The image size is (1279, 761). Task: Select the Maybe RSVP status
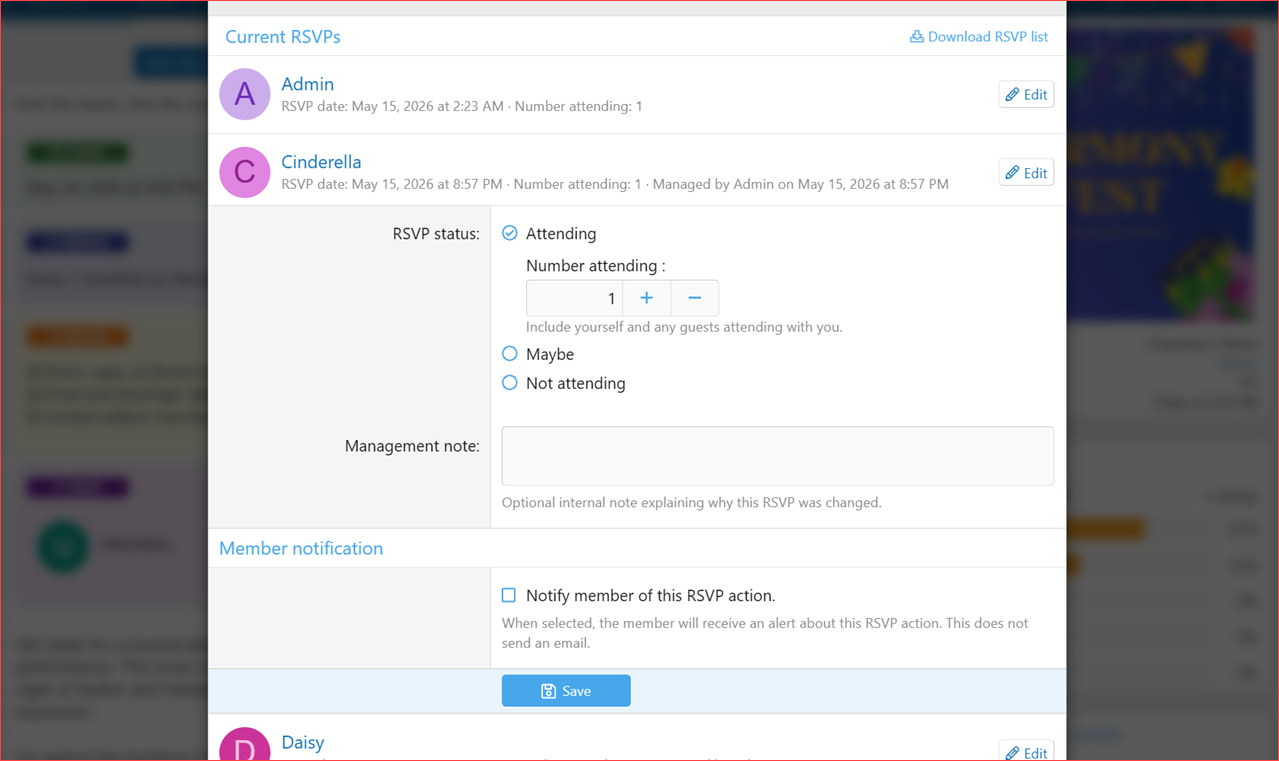coord(510,354)
